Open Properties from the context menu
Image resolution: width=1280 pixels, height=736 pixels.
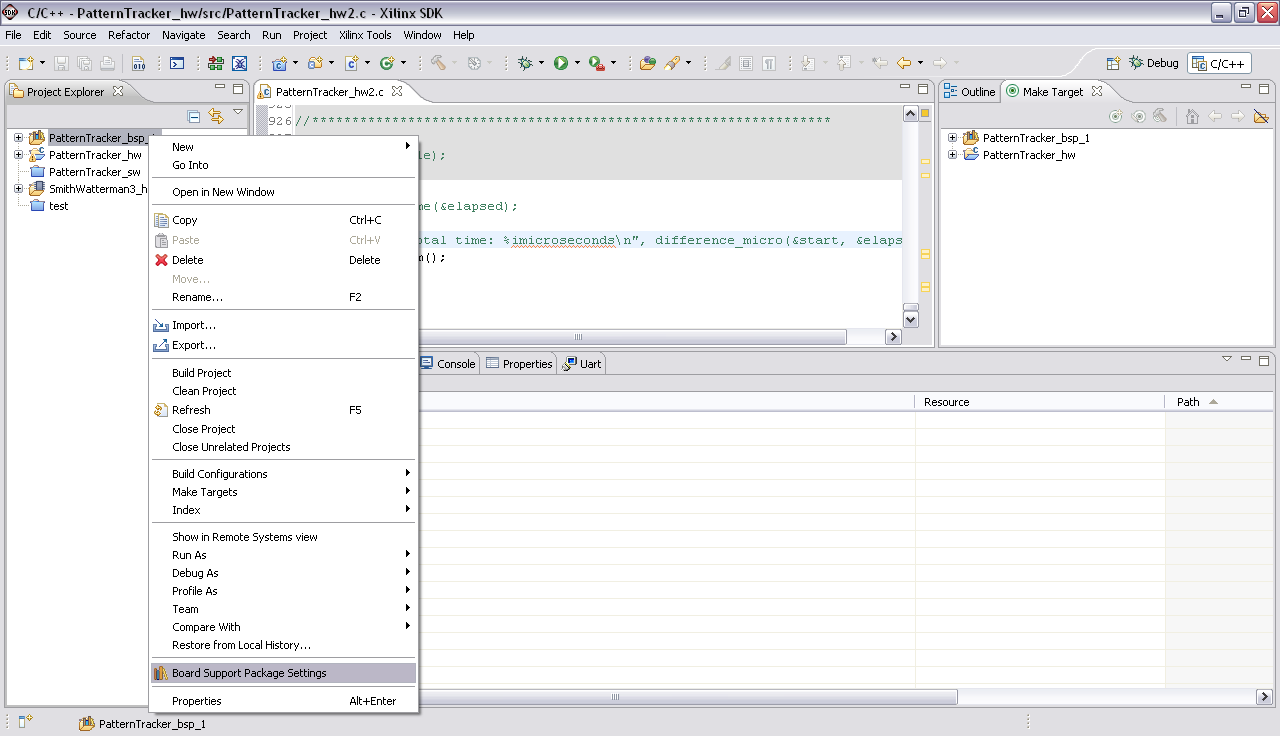(x=283, y=701)
